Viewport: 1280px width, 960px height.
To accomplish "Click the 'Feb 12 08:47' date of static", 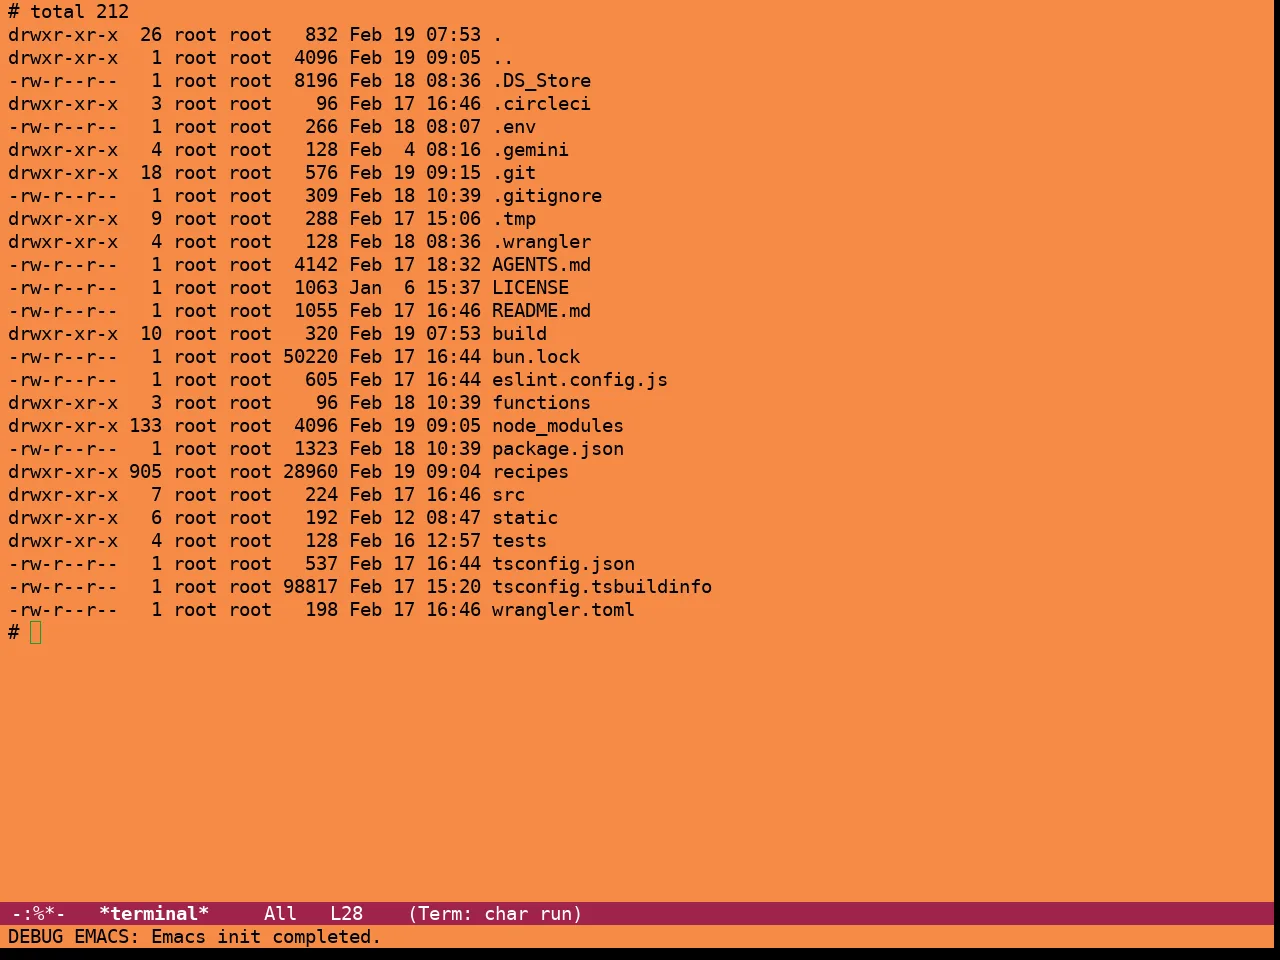I will pos(415,518).
